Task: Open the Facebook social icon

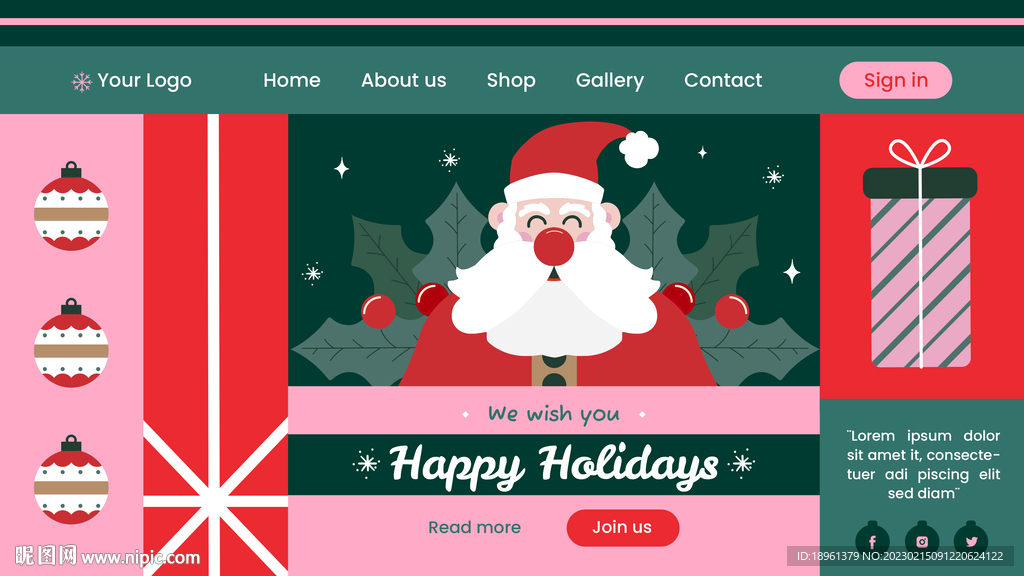Action: (872, 541)
